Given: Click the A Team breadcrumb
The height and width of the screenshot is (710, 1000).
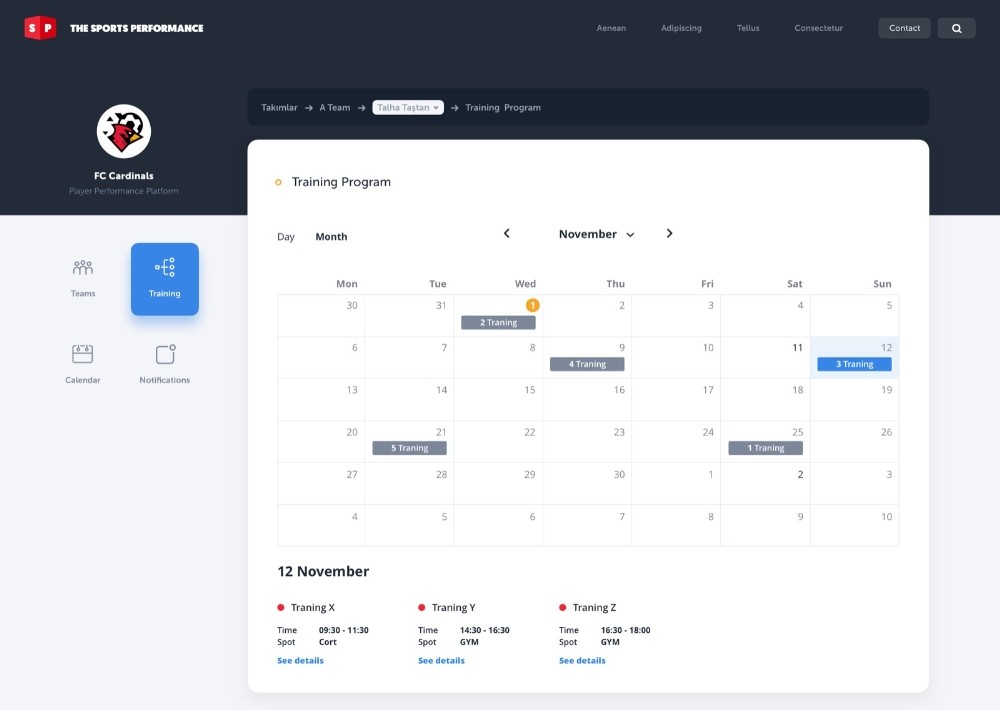Looking at the screenshot, I should (335, 108).
